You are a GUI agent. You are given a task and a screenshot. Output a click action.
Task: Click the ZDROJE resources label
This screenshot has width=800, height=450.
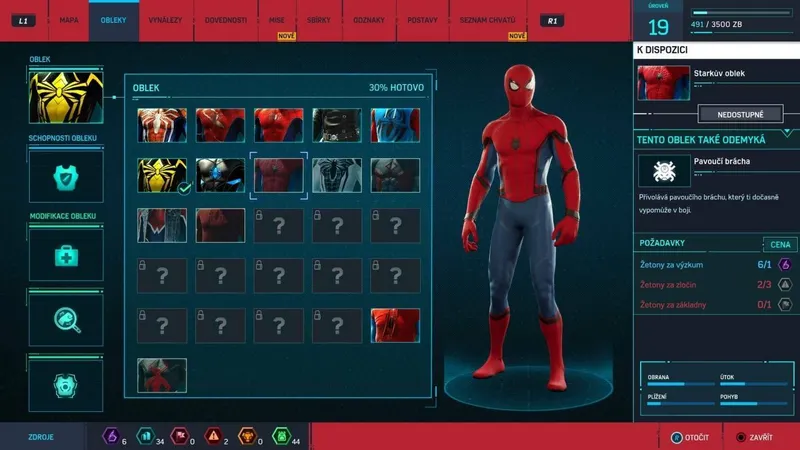41,437
